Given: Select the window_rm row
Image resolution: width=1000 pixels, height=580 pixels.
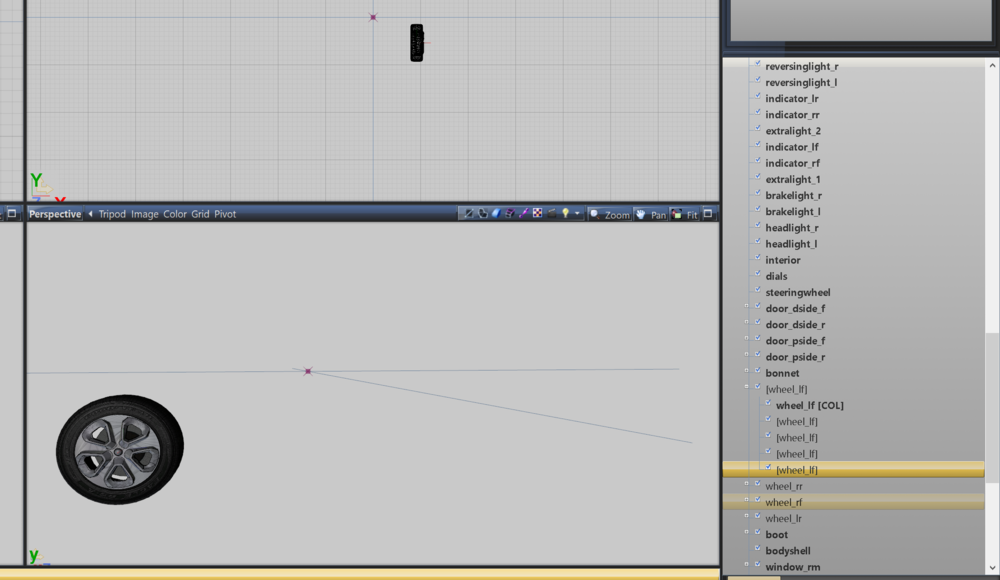Looking at the screenshot, I should tap(853, 567).
